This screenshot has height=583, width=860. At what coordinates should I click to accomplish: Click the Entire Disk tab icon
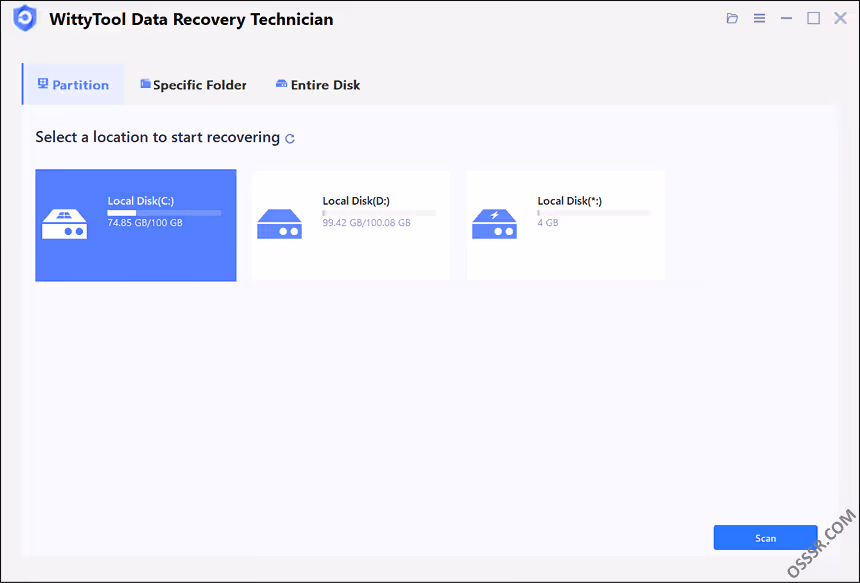(281, 83)
